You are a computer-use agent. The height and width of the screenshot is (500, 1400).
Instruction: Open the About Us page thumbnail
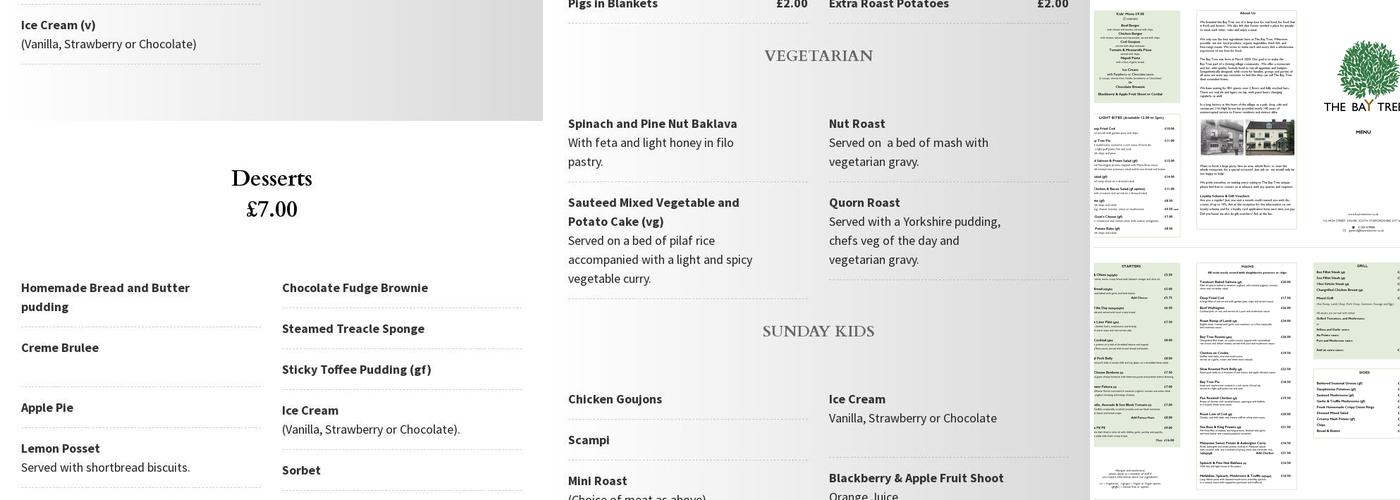click(1246, 120)
